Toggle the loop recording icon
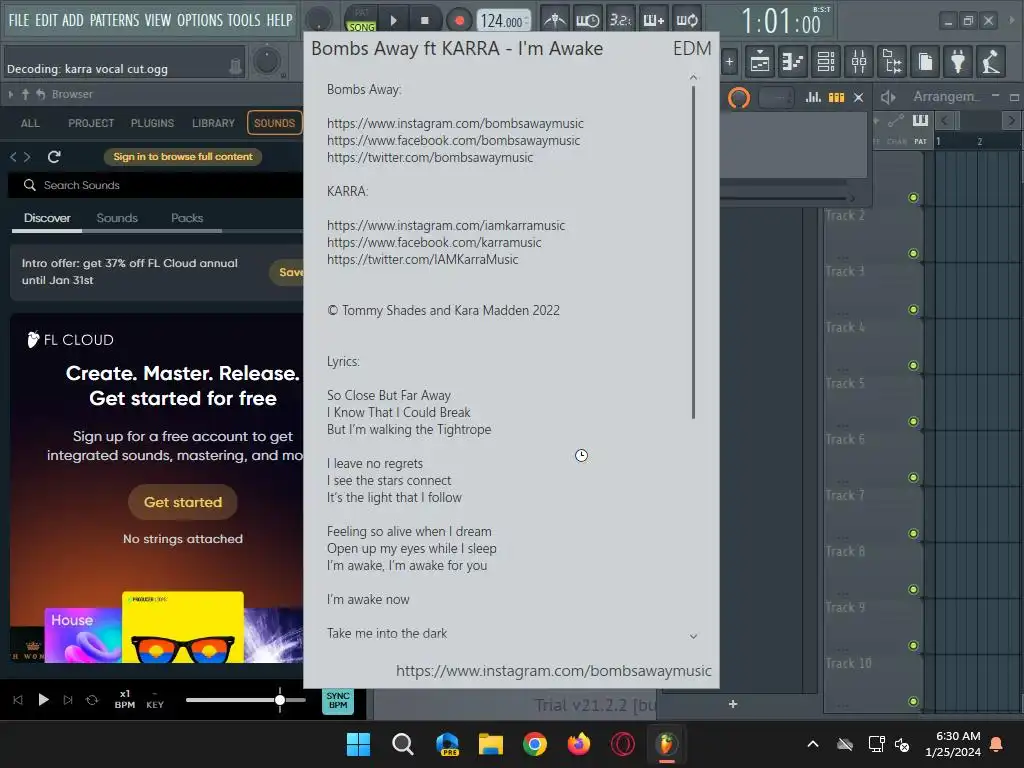The image size is (1024, 768). 686,20
